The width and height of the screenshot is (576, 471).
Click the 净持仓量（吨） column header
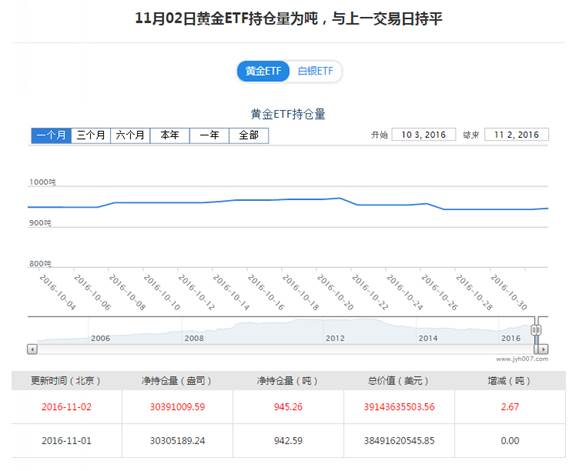pos(288,381)
